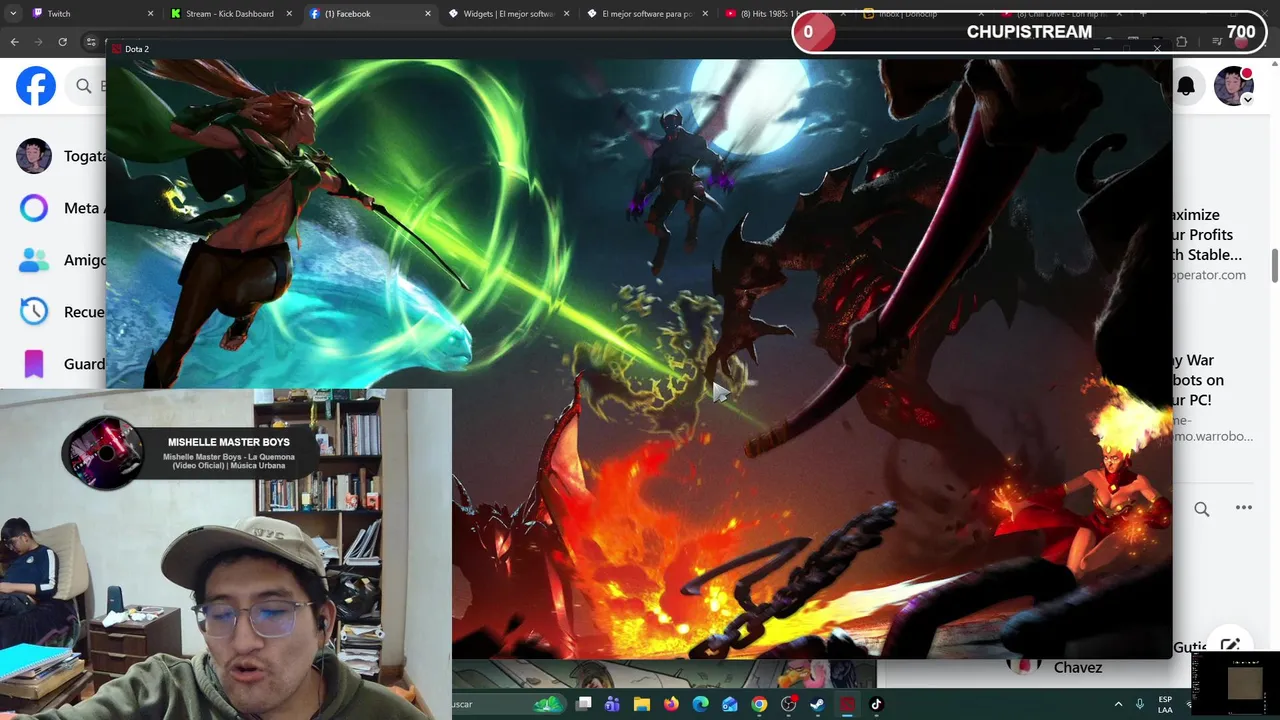Click the Facebook page vertical scrollbar
Image resolution: width=1280 pixels, height=720 pixels.
(x=1275, y=265)
